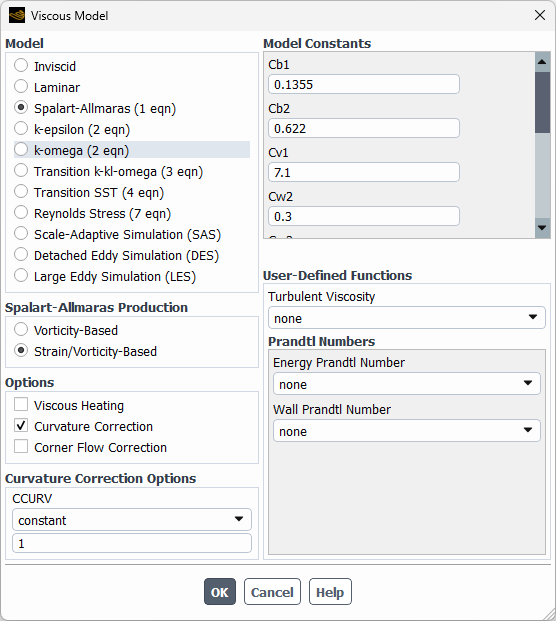Click OK to apply viscous model
This screenshot has height=621, width=556.
220,592
